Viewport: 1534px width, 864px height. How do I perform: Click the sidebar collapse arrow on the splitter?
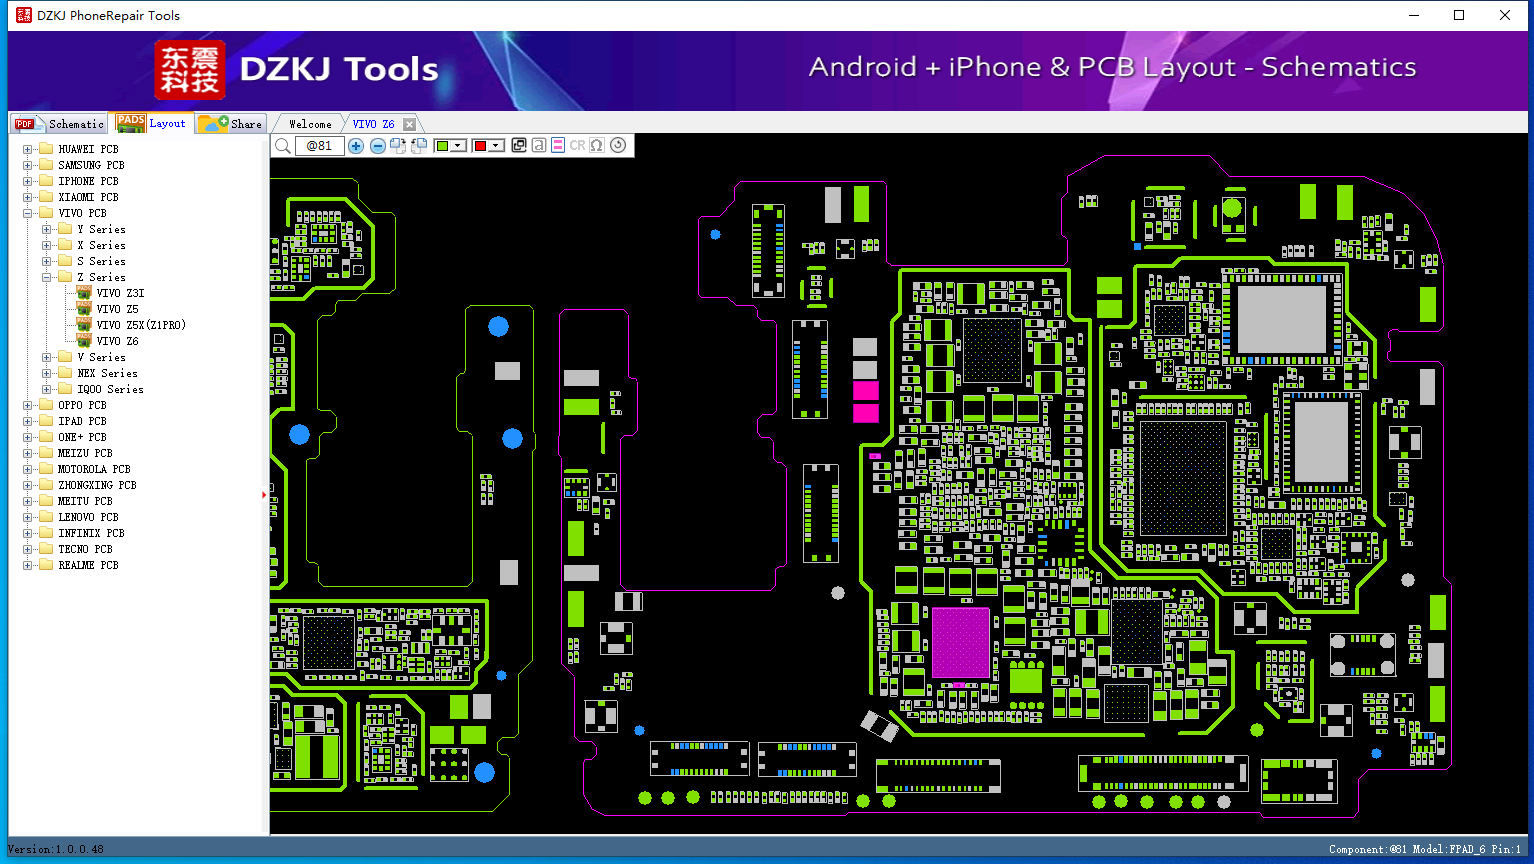tap(264, 494)
